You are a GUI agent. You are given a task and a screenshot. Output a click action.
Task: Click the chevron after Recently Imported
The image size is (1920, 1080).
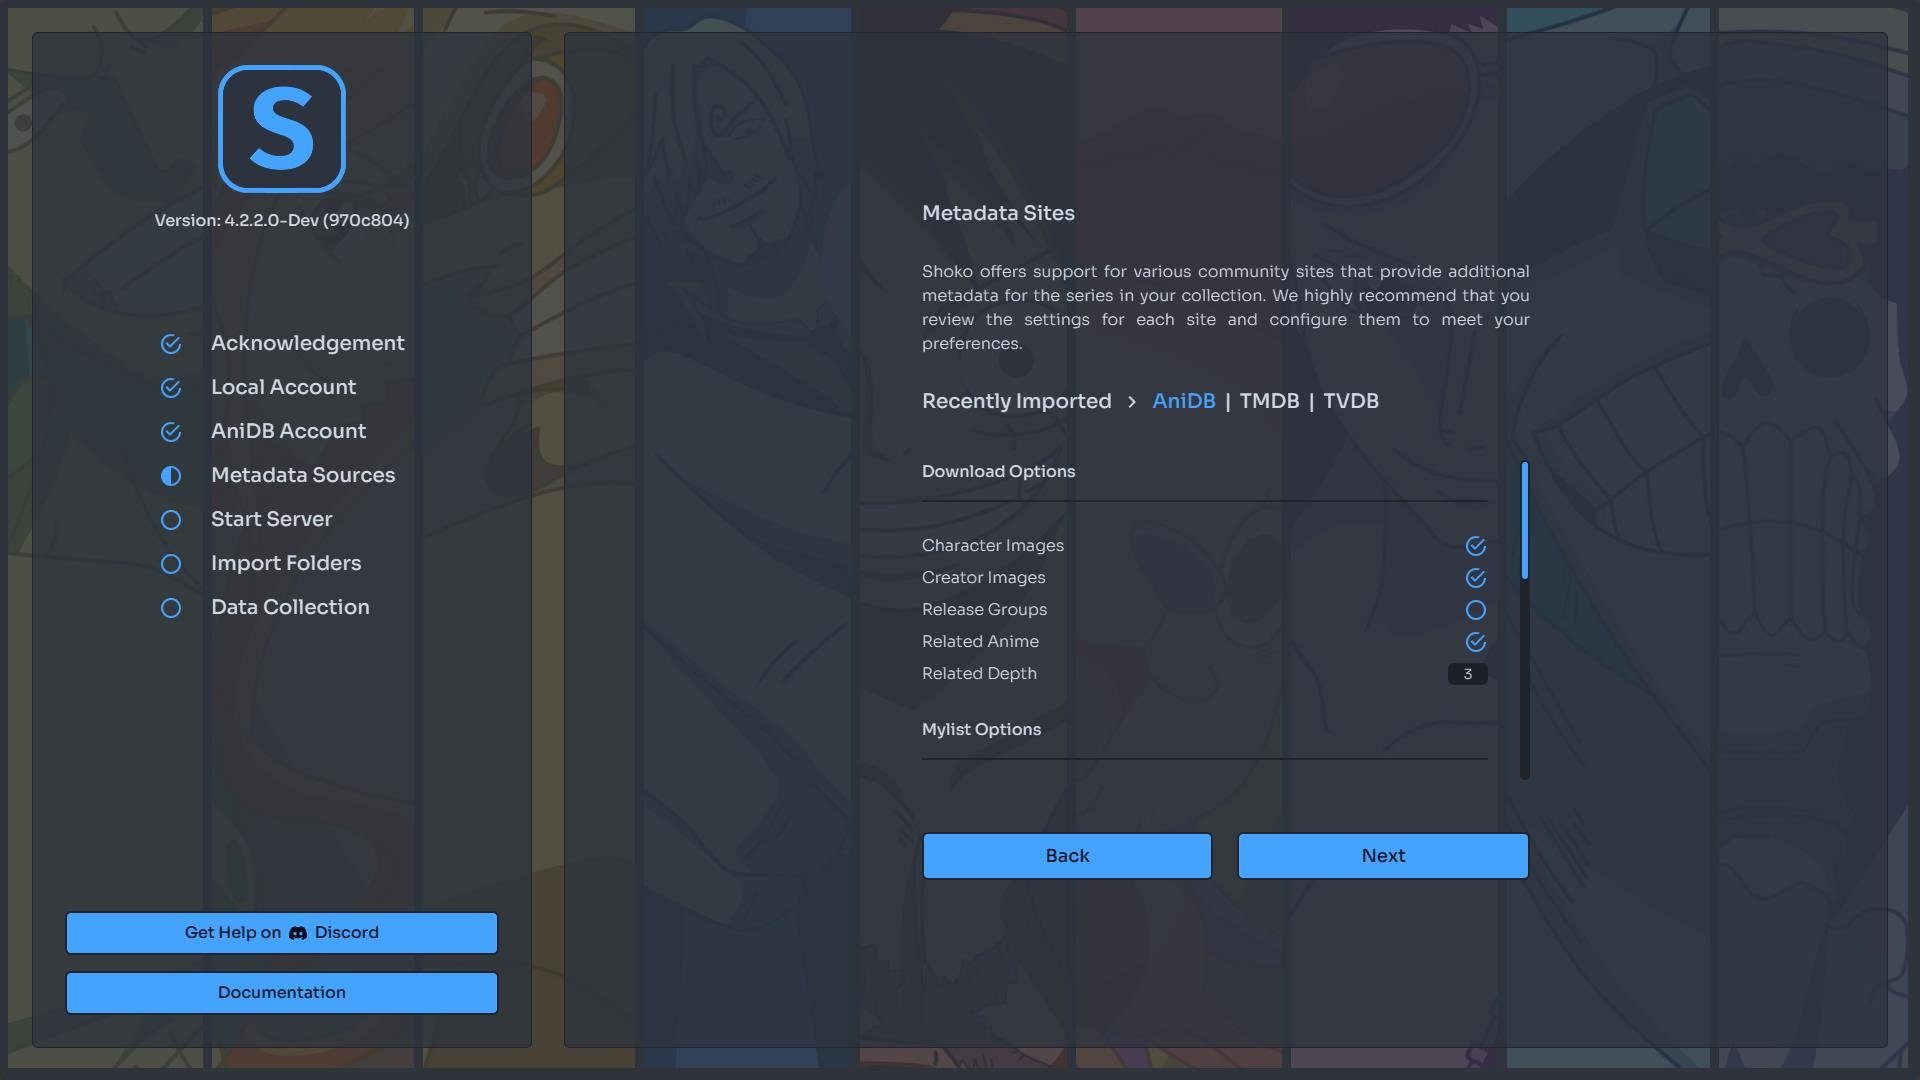[1132, 402]
